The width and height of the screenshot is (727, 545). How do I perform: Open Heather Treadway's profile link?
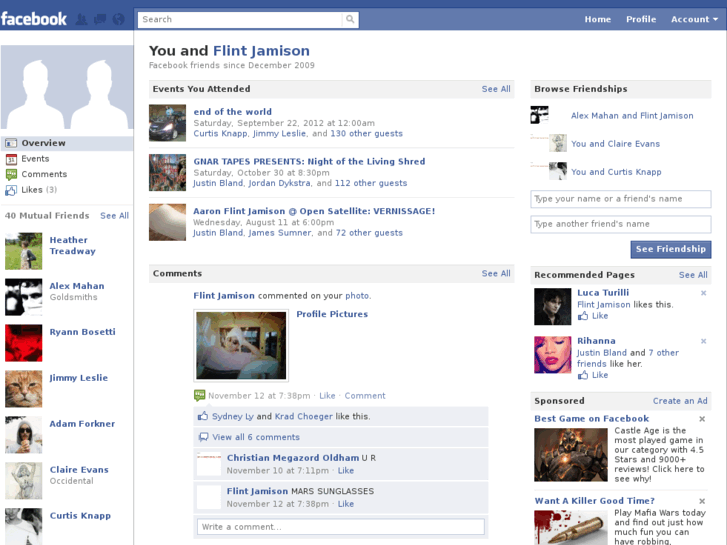click(72, 245)
